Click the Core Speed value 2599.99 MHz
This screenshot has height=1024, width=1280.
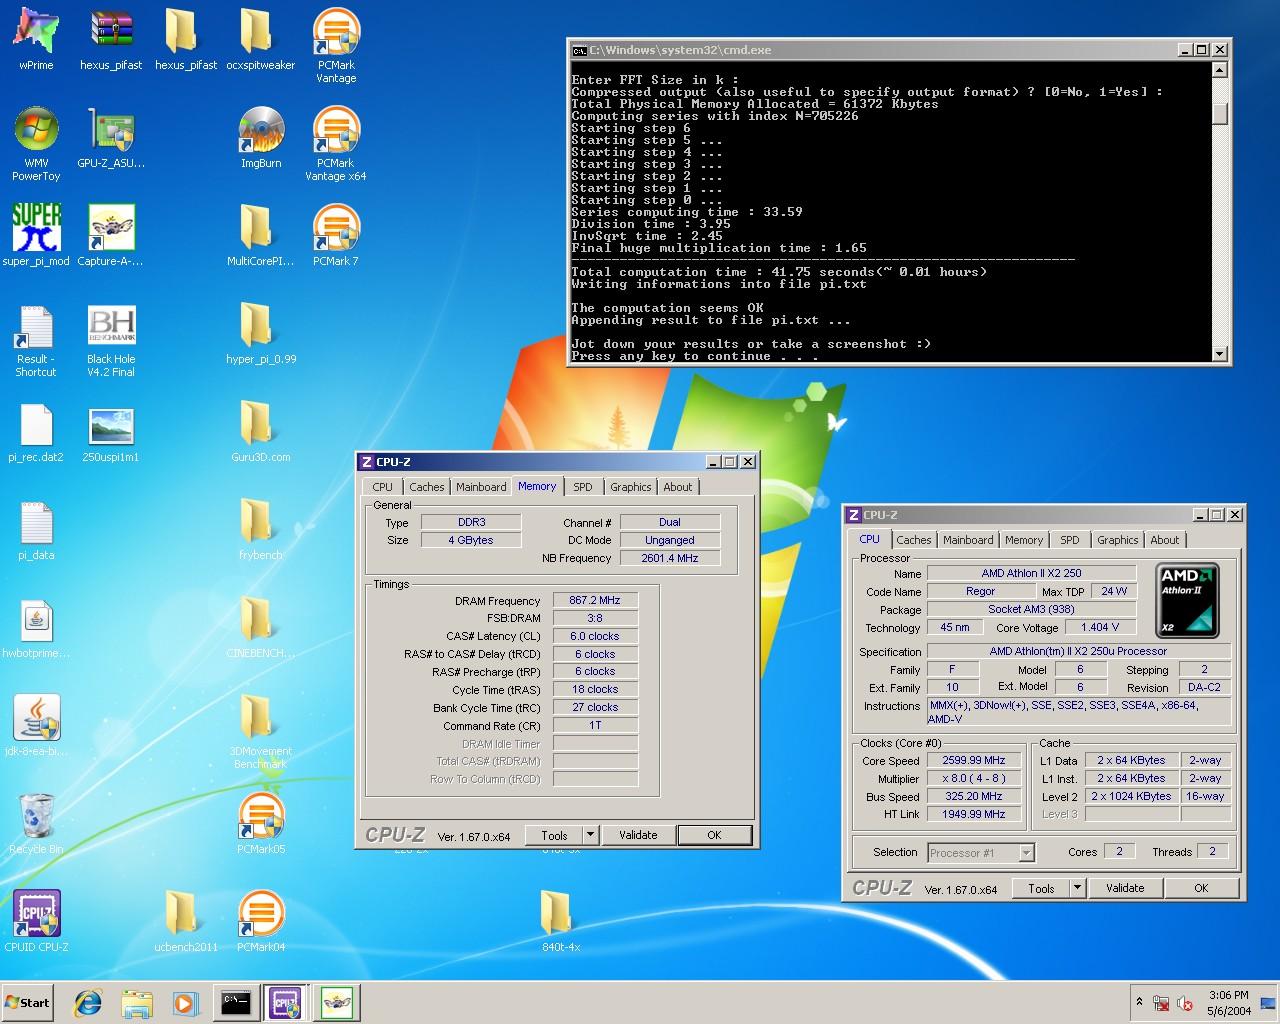pos(973,760)
